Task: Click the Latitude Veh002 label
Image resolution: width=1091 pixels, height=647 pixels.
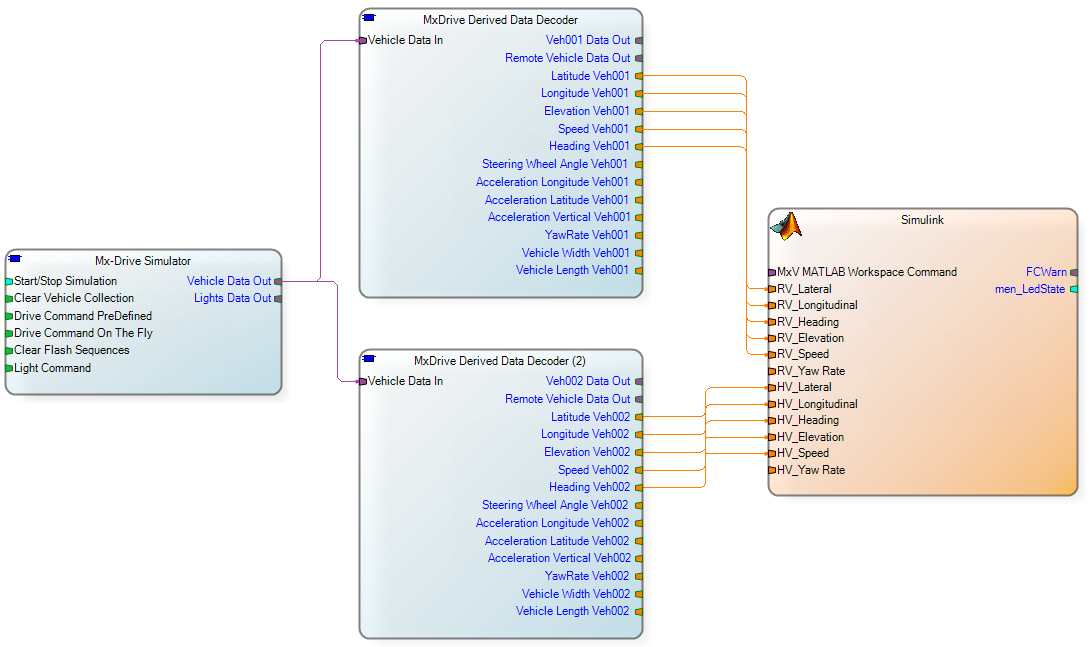Action: (x=590, y=417)
